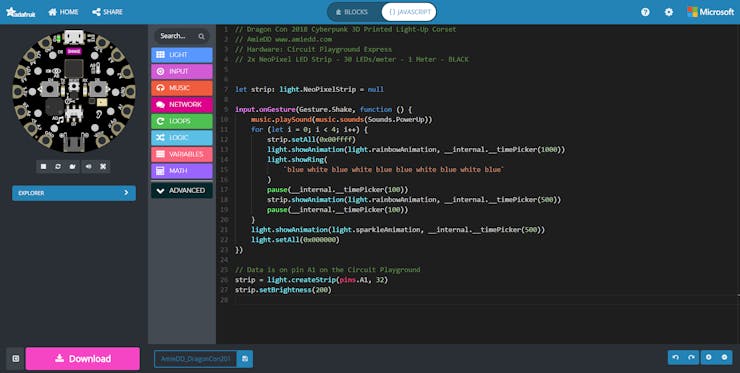Open the settings gear menu
The width and height of the screenshot is (740, 373).
669,12
